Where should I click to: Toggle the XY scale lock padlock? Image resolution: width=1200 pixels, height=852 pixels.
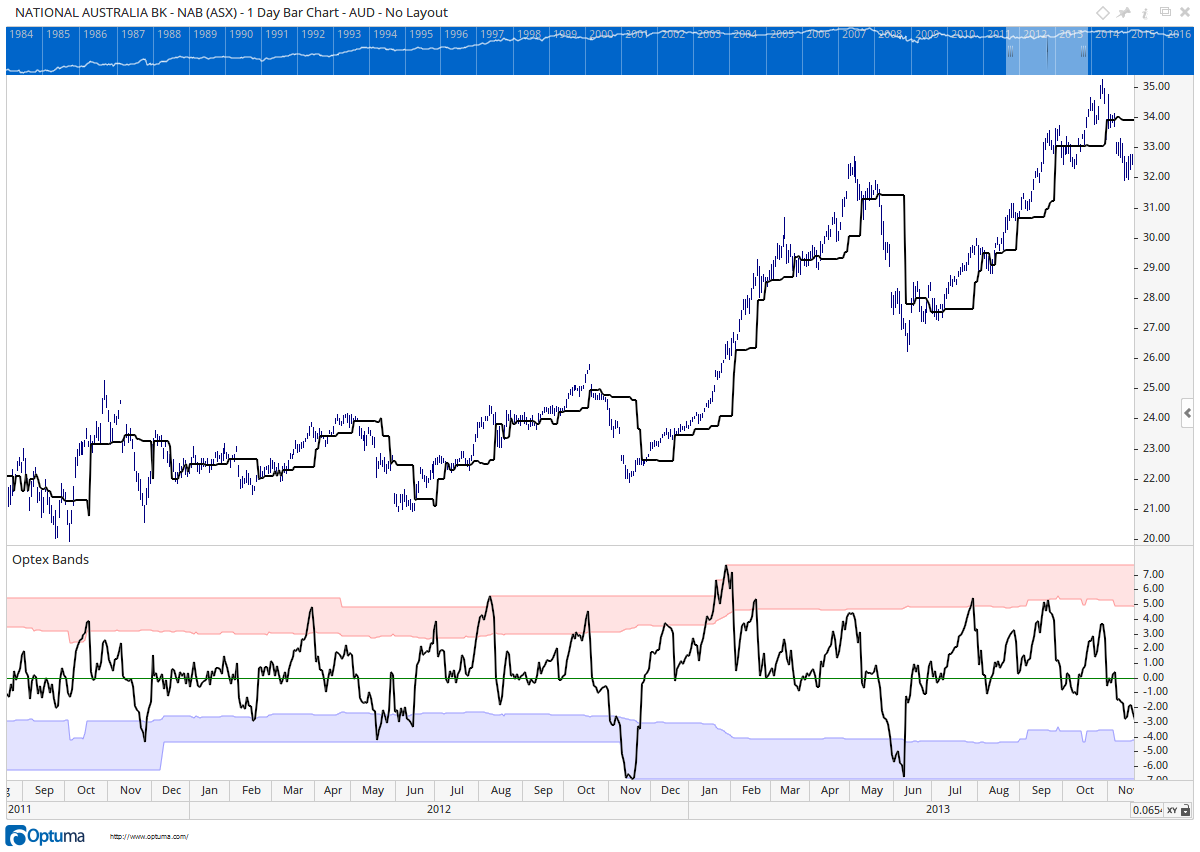1185,810
